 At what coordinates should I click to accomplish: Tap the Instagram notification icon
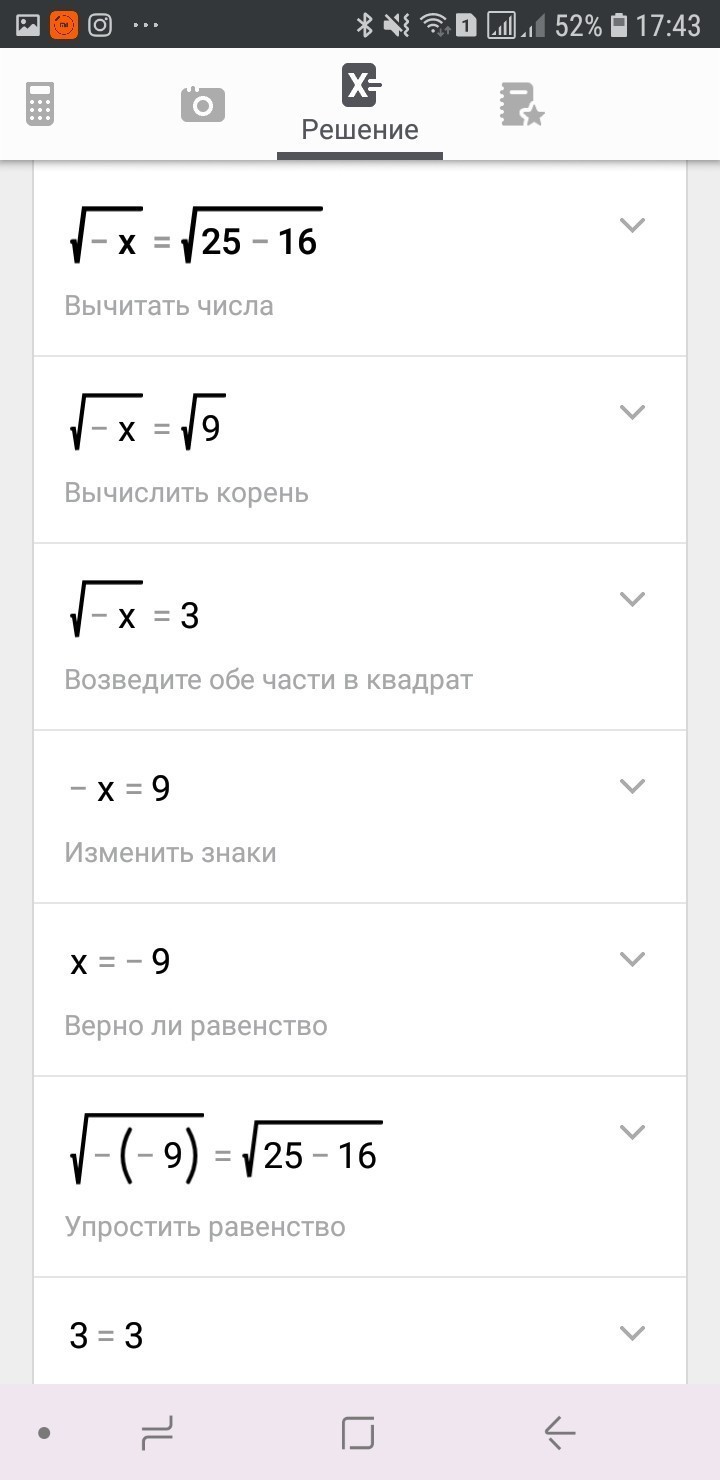[x=100, y=25]
